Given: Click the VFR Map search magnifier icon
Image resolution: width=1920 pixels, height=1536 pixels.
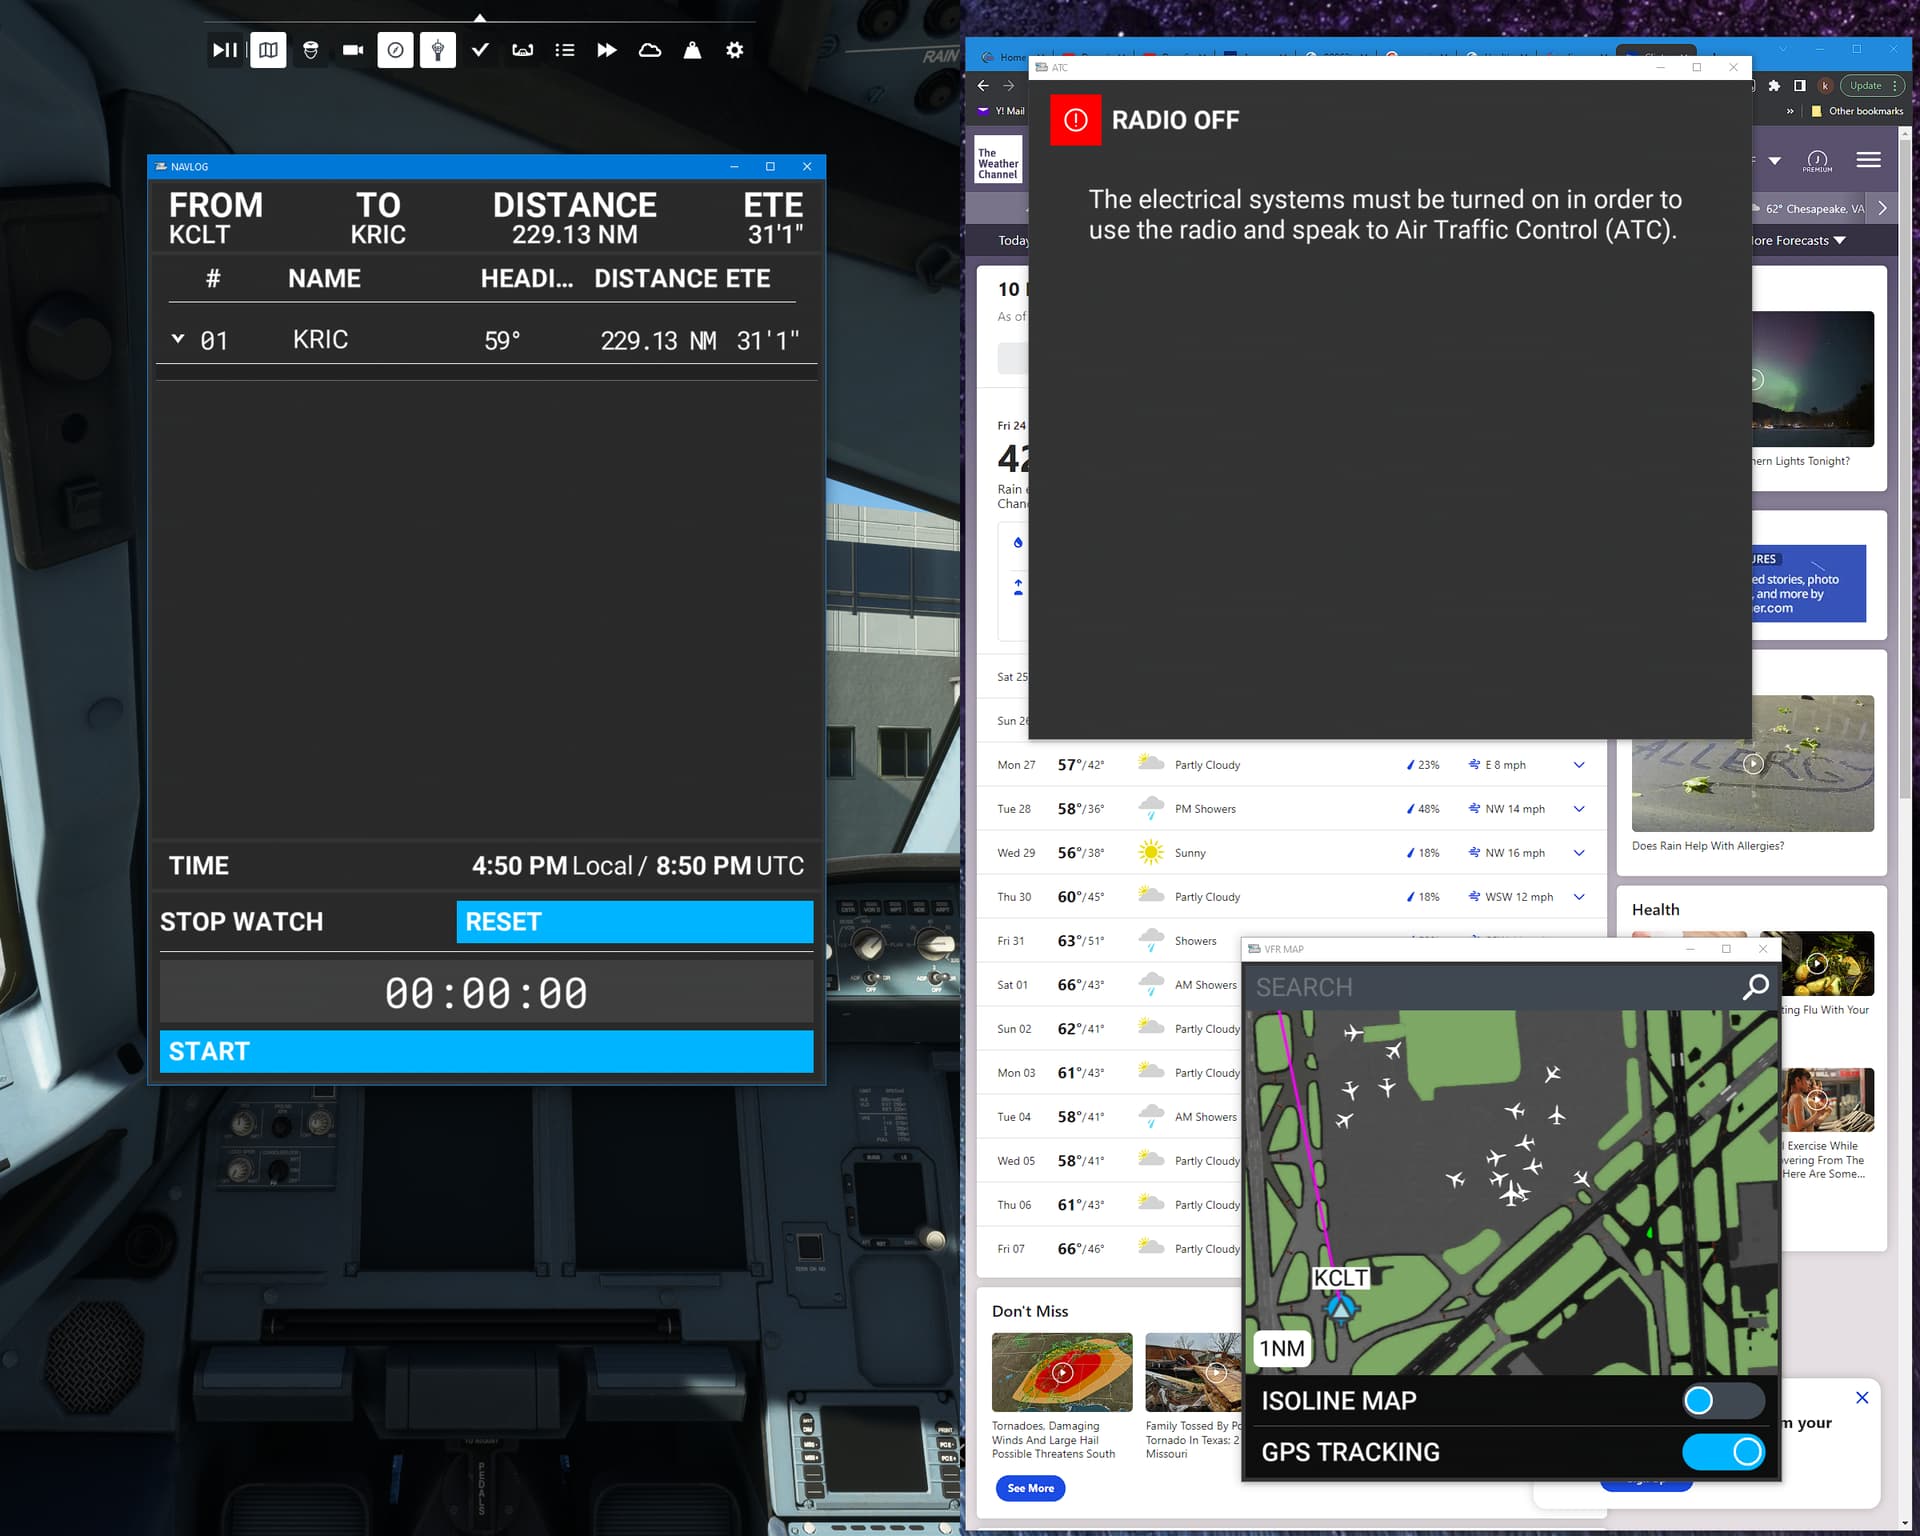Looking at the screenshot, I should coord(1755,987).
